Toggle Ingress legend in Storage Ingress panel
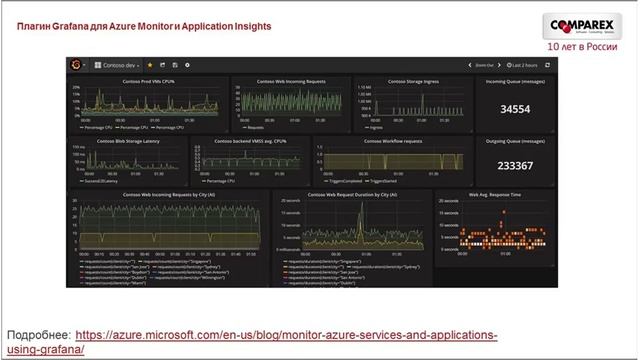 [x=374, y=128]
